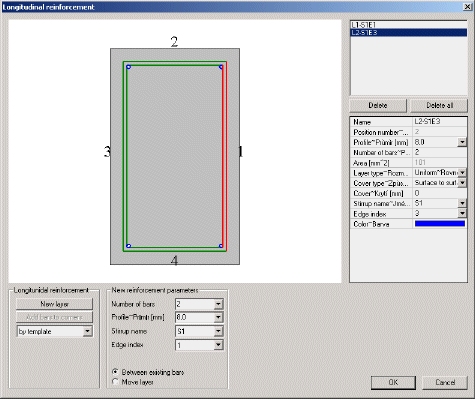Open the new reinforcement Profile combo box
475x399 pixels.
[x=218, y=317]
